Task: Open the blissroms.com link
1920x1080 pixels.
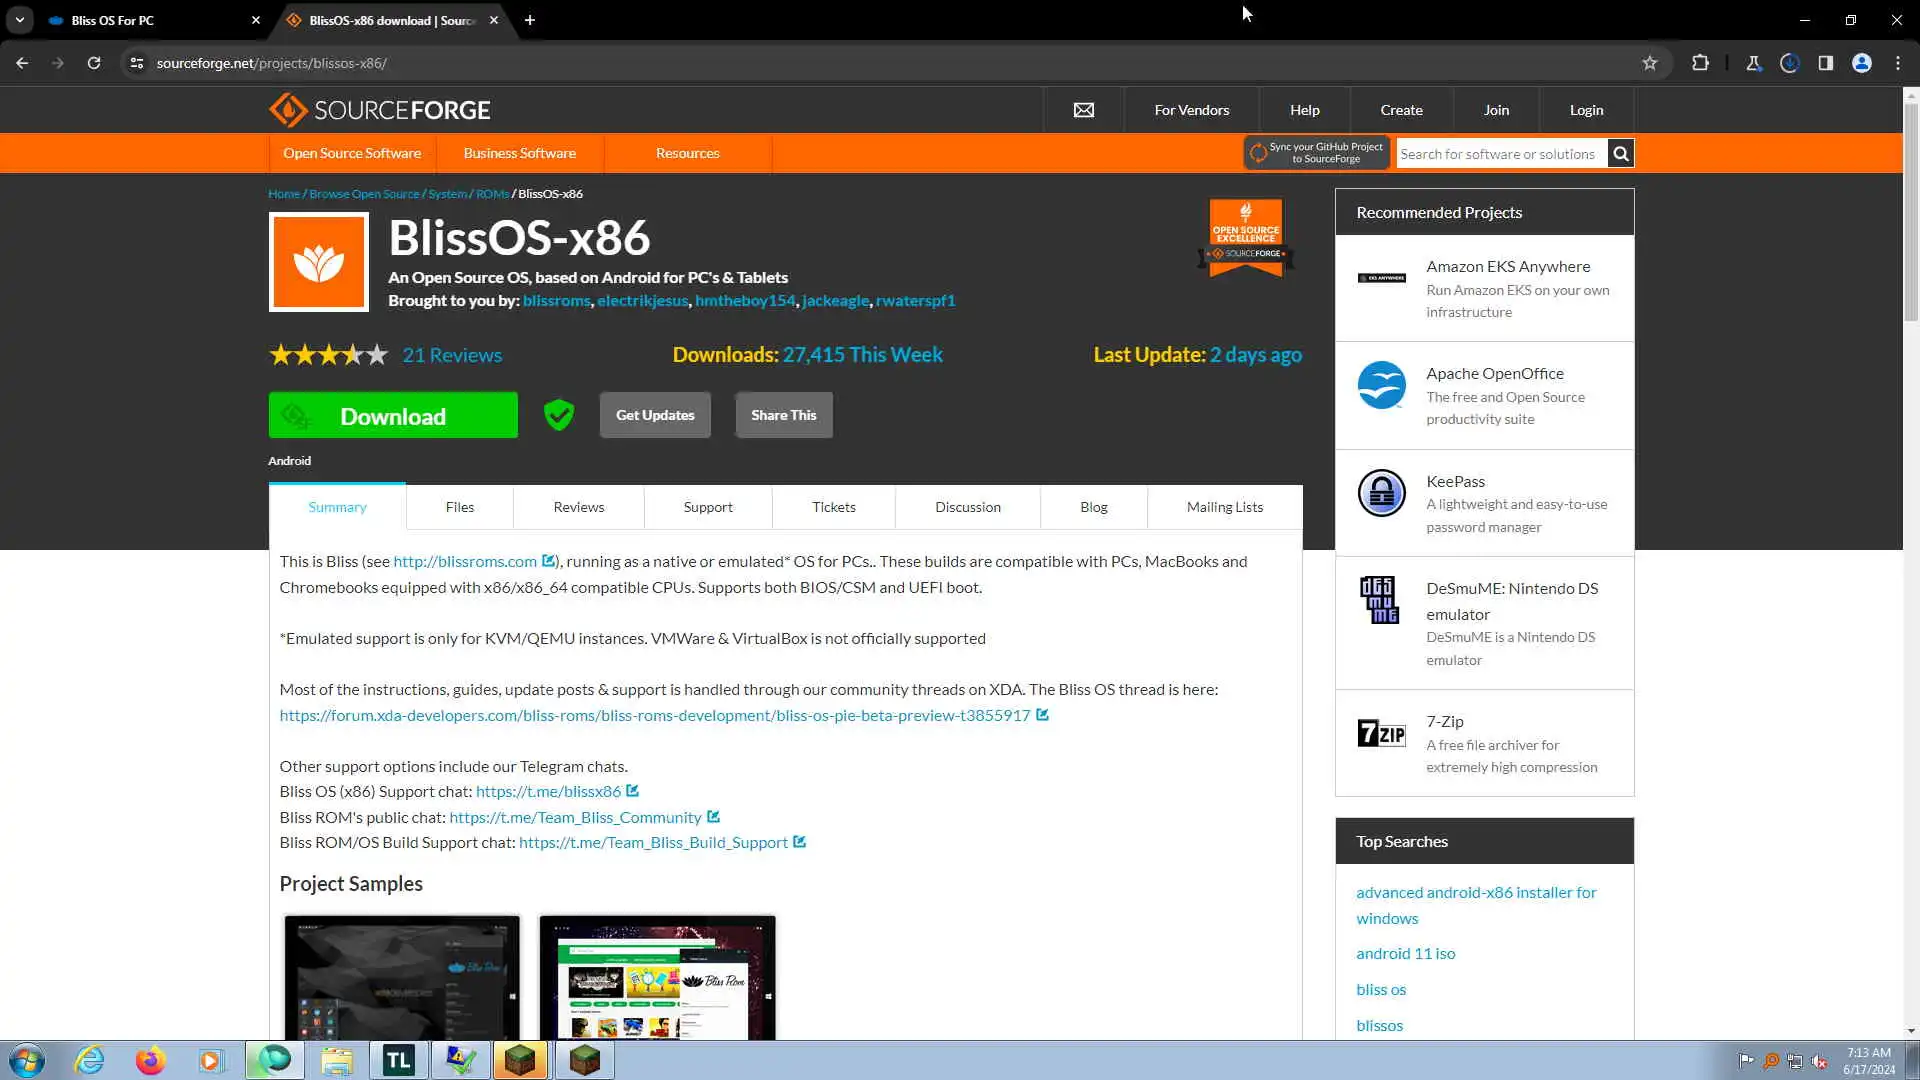Action: [x=465, y=562]
